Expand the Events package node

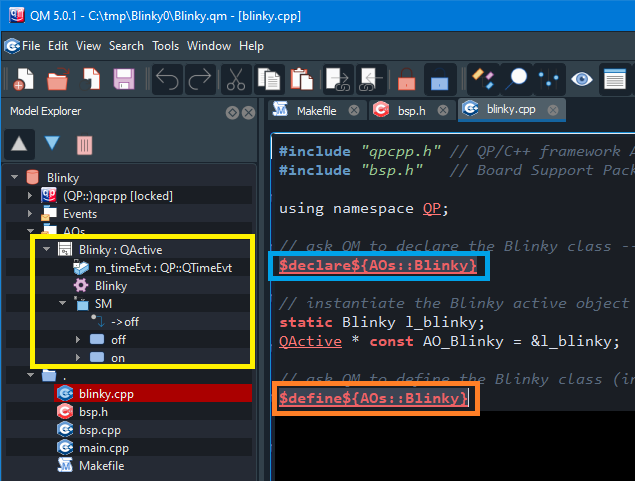pyautogui.click(x=31, y=213)
